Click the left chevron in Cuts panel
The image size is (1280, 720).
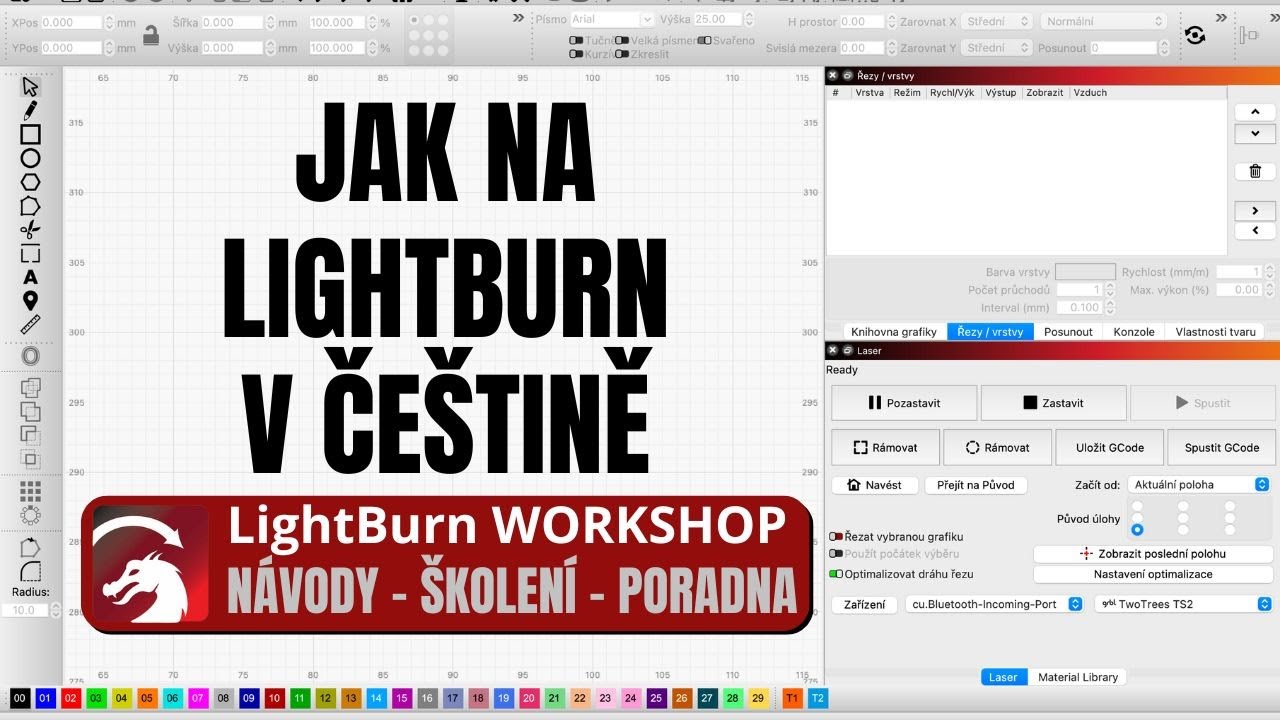click(x=1255, y=231)
